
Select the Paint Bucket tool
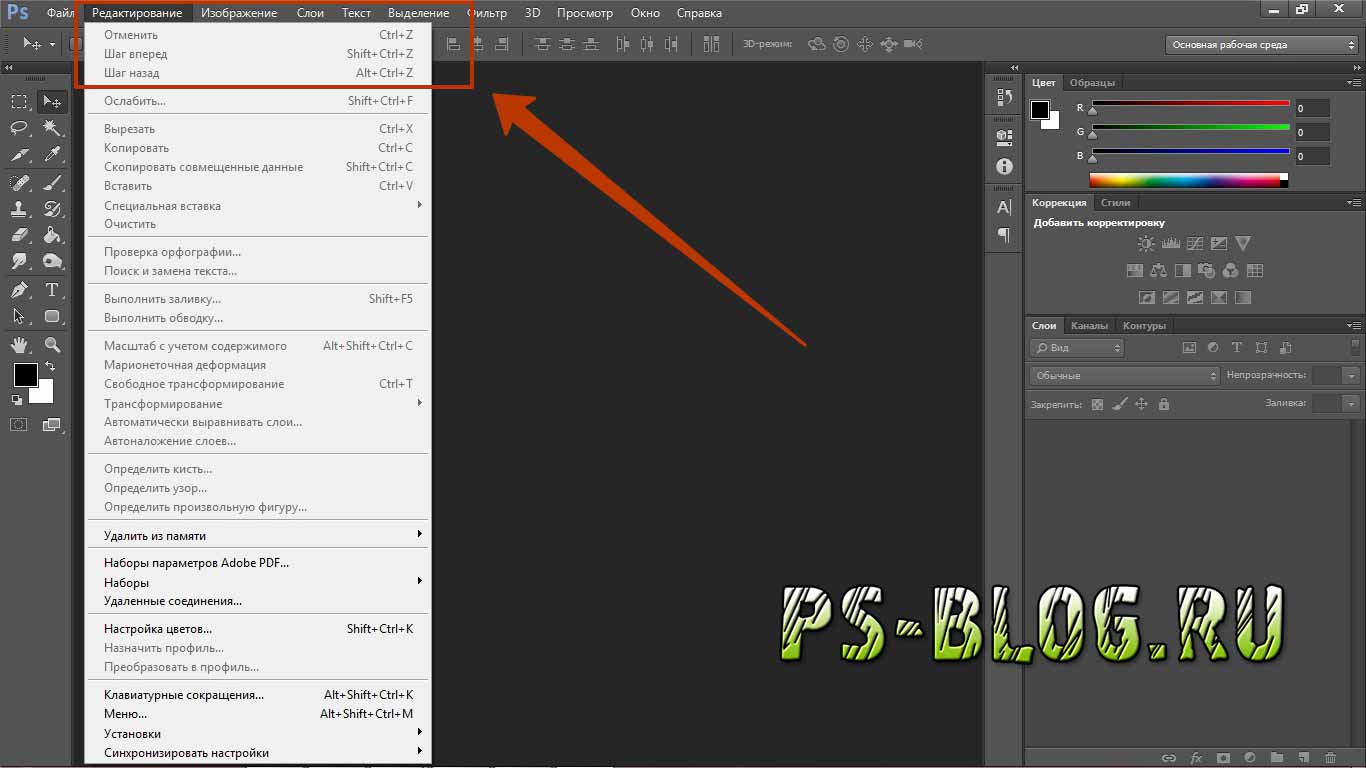click(x=52, y=236)
